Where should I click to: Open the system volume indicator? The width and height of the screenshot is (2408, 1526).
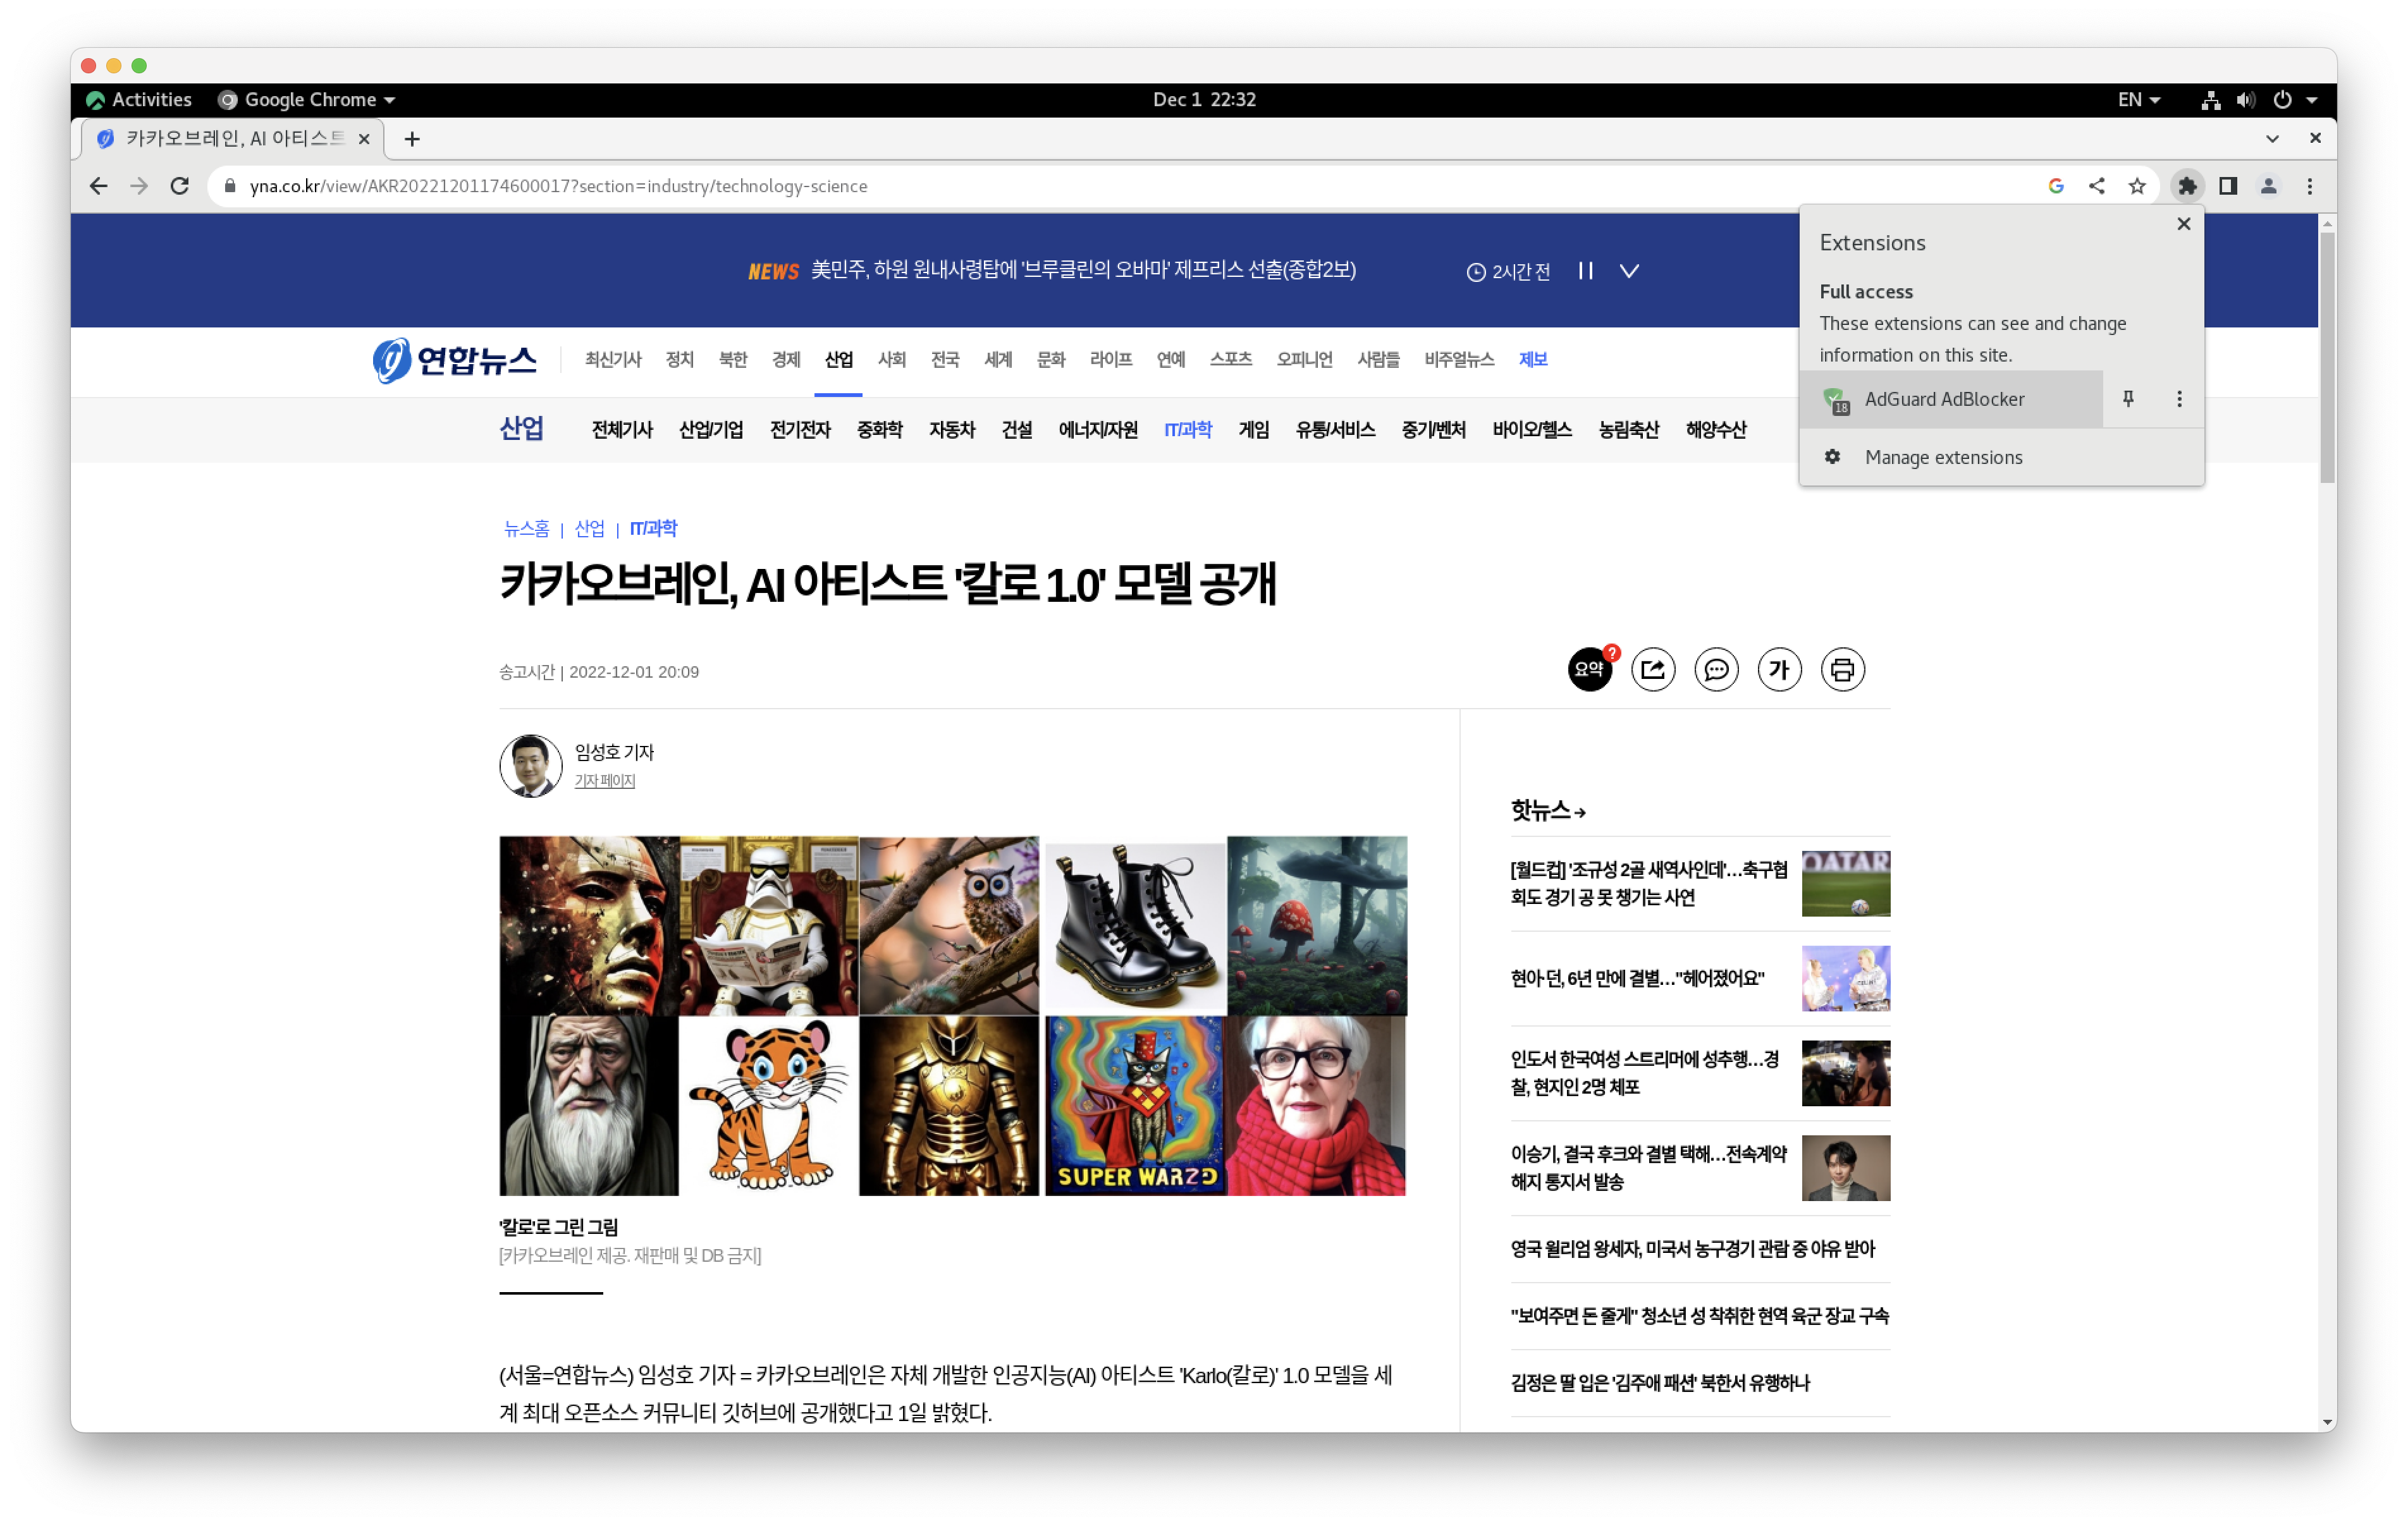coord(2246,100)
